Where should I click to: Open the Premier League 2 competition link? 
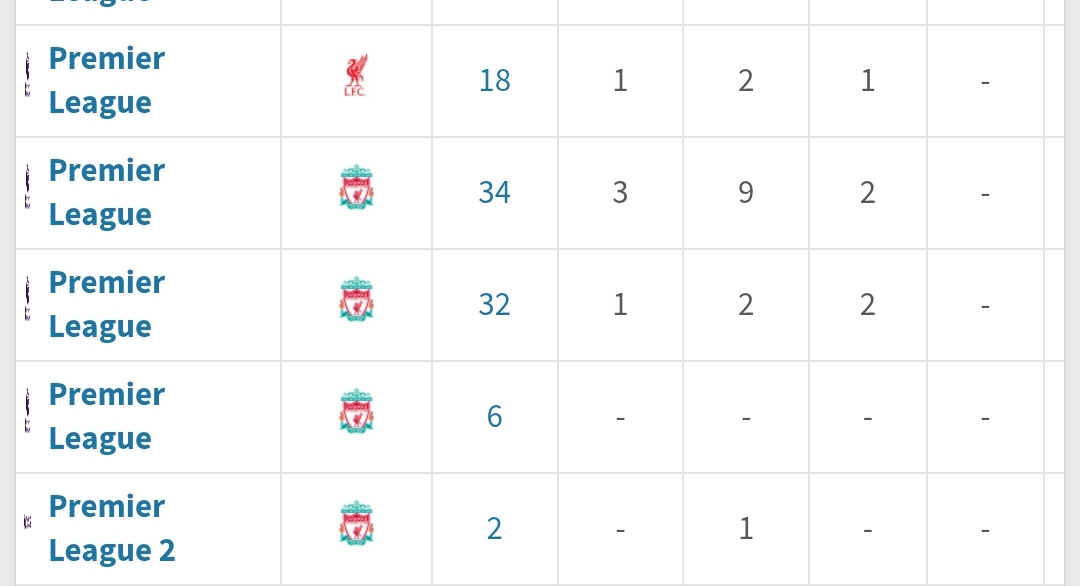tap(111, 528)
